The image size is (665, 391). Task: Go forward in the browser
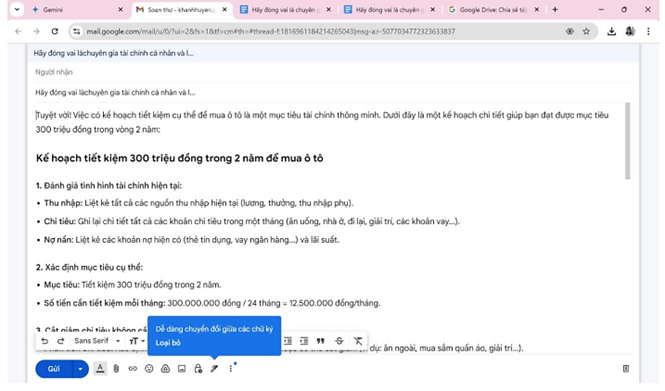[x=36, y=31]
